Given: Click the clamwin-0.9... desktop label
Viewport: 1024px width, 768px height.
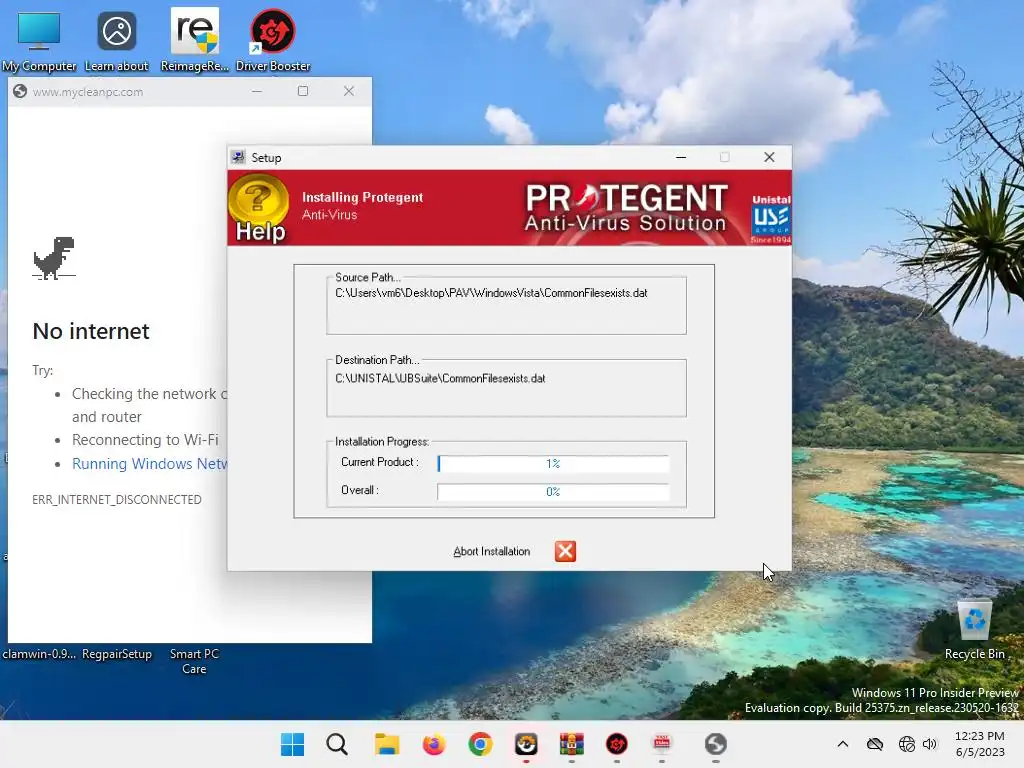Looking at the screenshot, I should pyautogui.click(x=39, y=654).
